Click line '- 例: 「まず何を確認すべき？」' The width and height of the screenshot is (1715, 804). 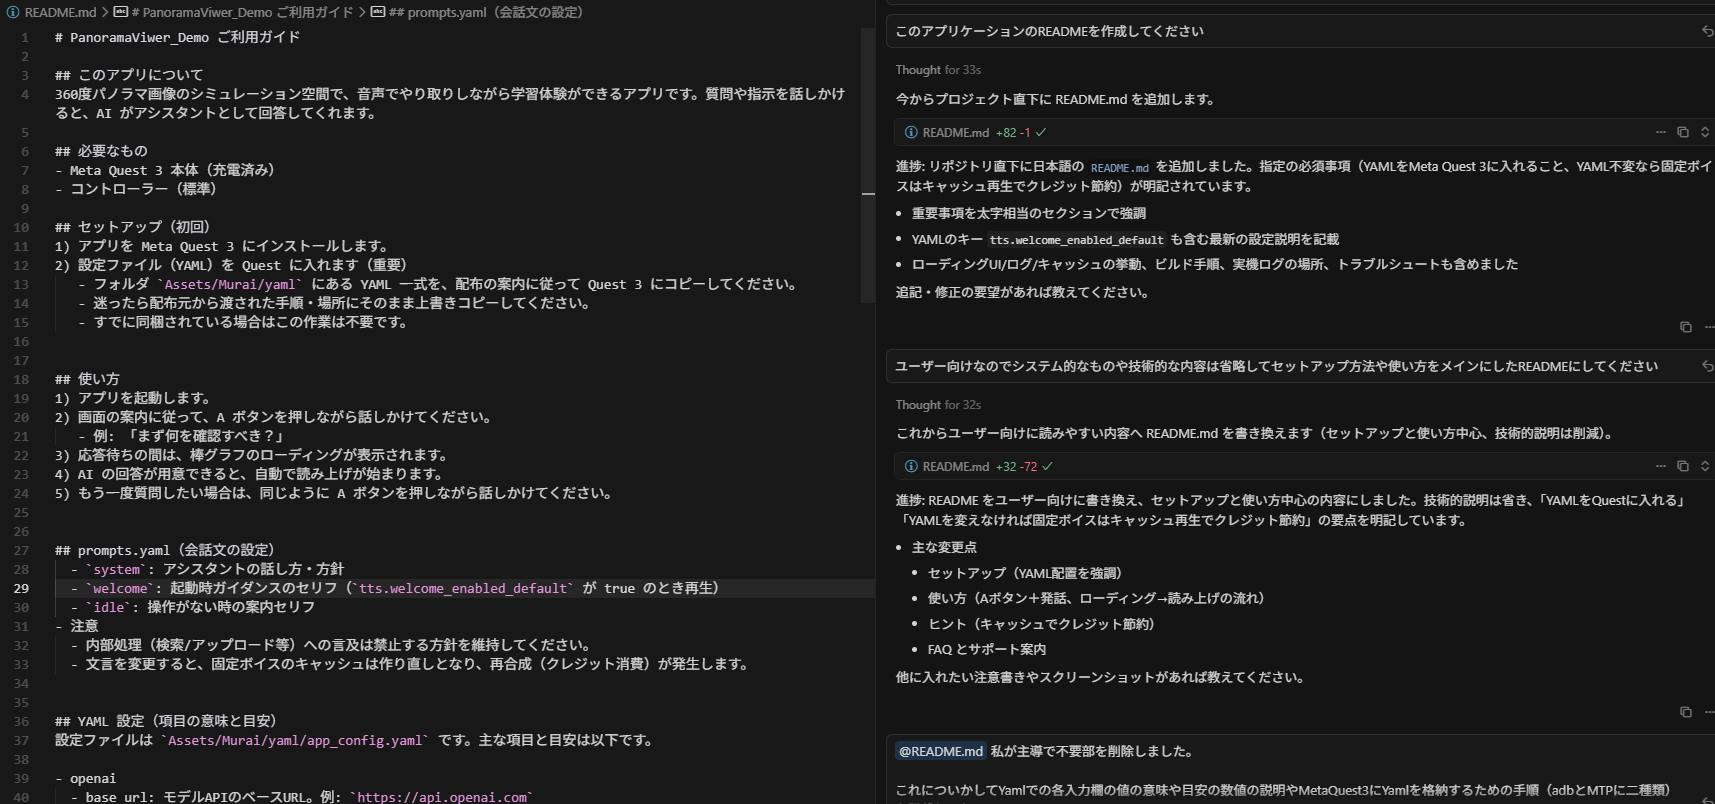click(182, 436)
